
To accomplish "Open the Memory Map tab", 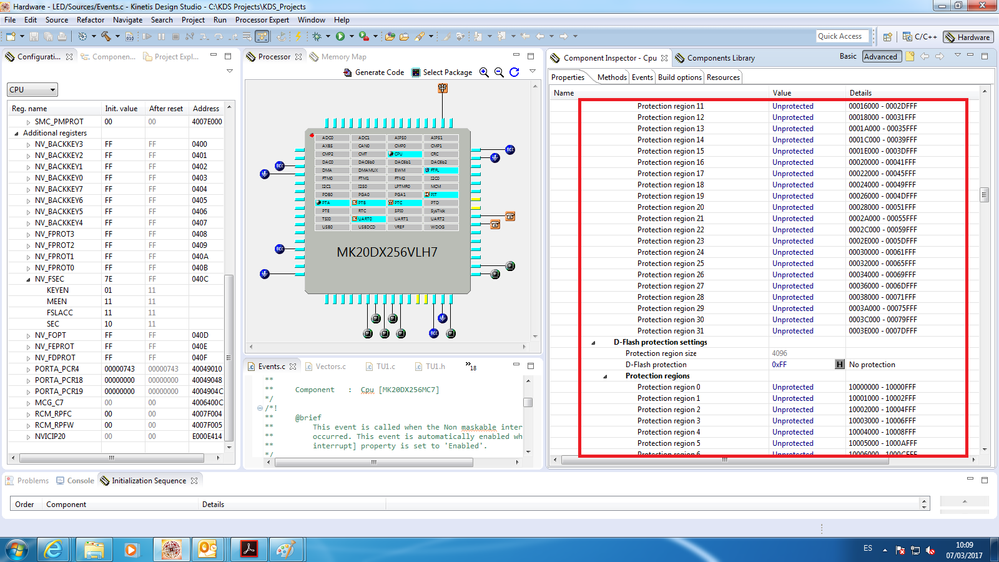I will (x=338, y=57).
